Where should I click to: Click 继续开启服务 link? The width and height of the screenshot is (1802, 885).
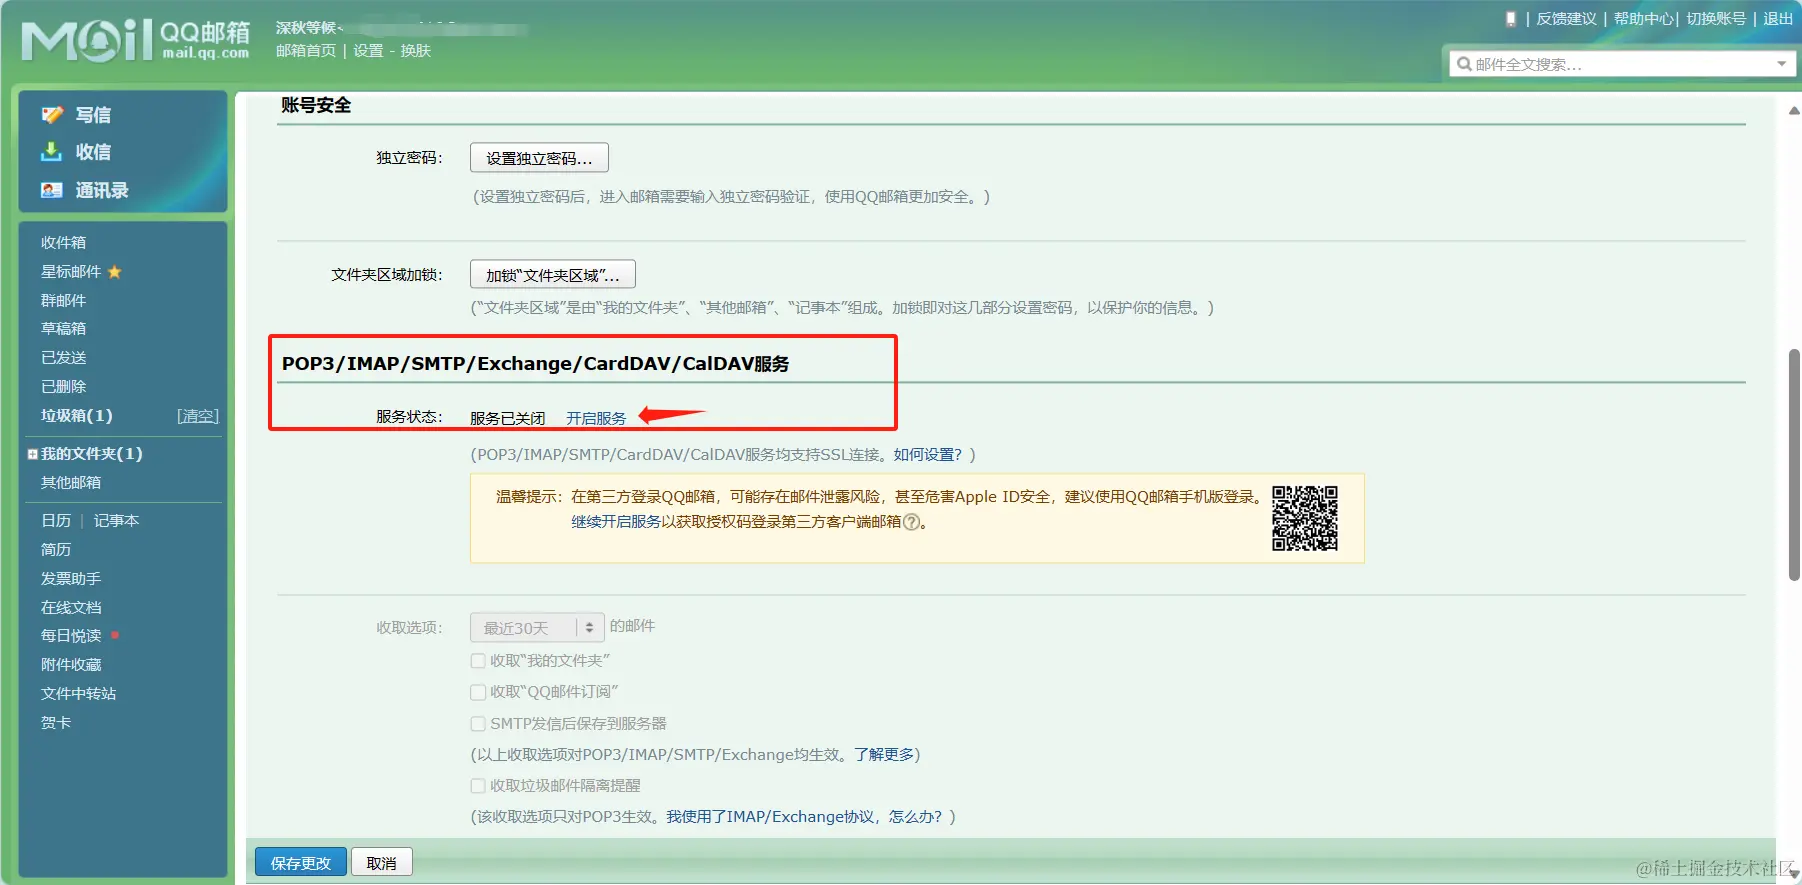click(616, 522)
